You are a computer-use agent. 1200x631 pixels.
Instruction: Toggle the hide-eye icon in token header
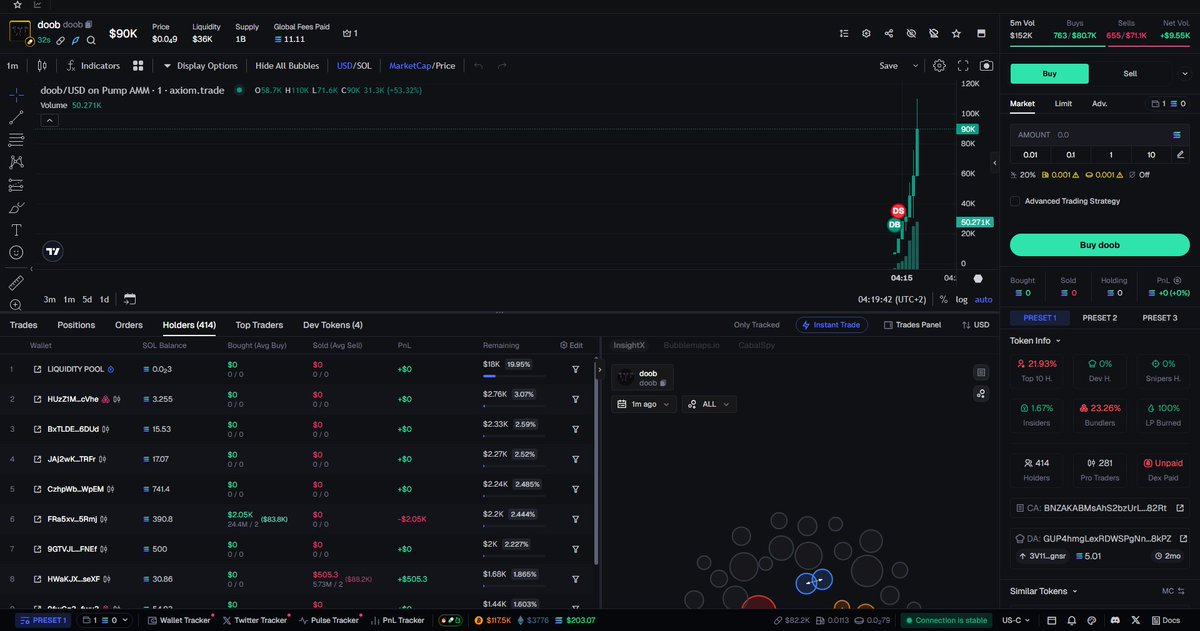(x=911, y=33)
